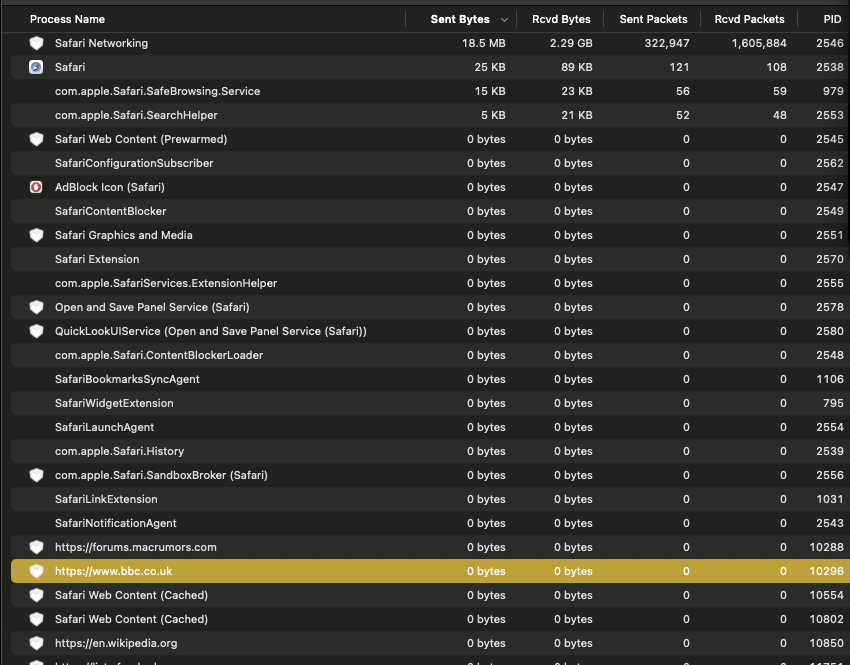Select SafariBookmarksSyncAgent process

coord(127,379)
